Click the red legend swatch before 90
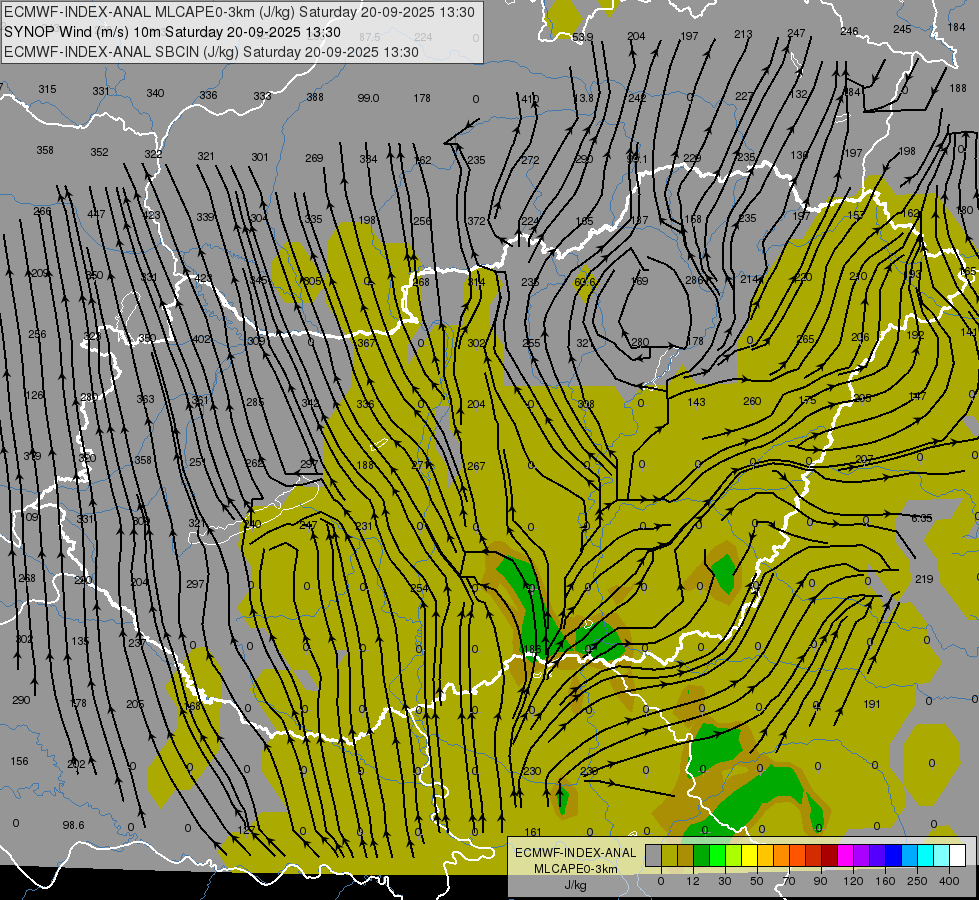This screenshot has height=900, width=979. (x=814, y=856)
